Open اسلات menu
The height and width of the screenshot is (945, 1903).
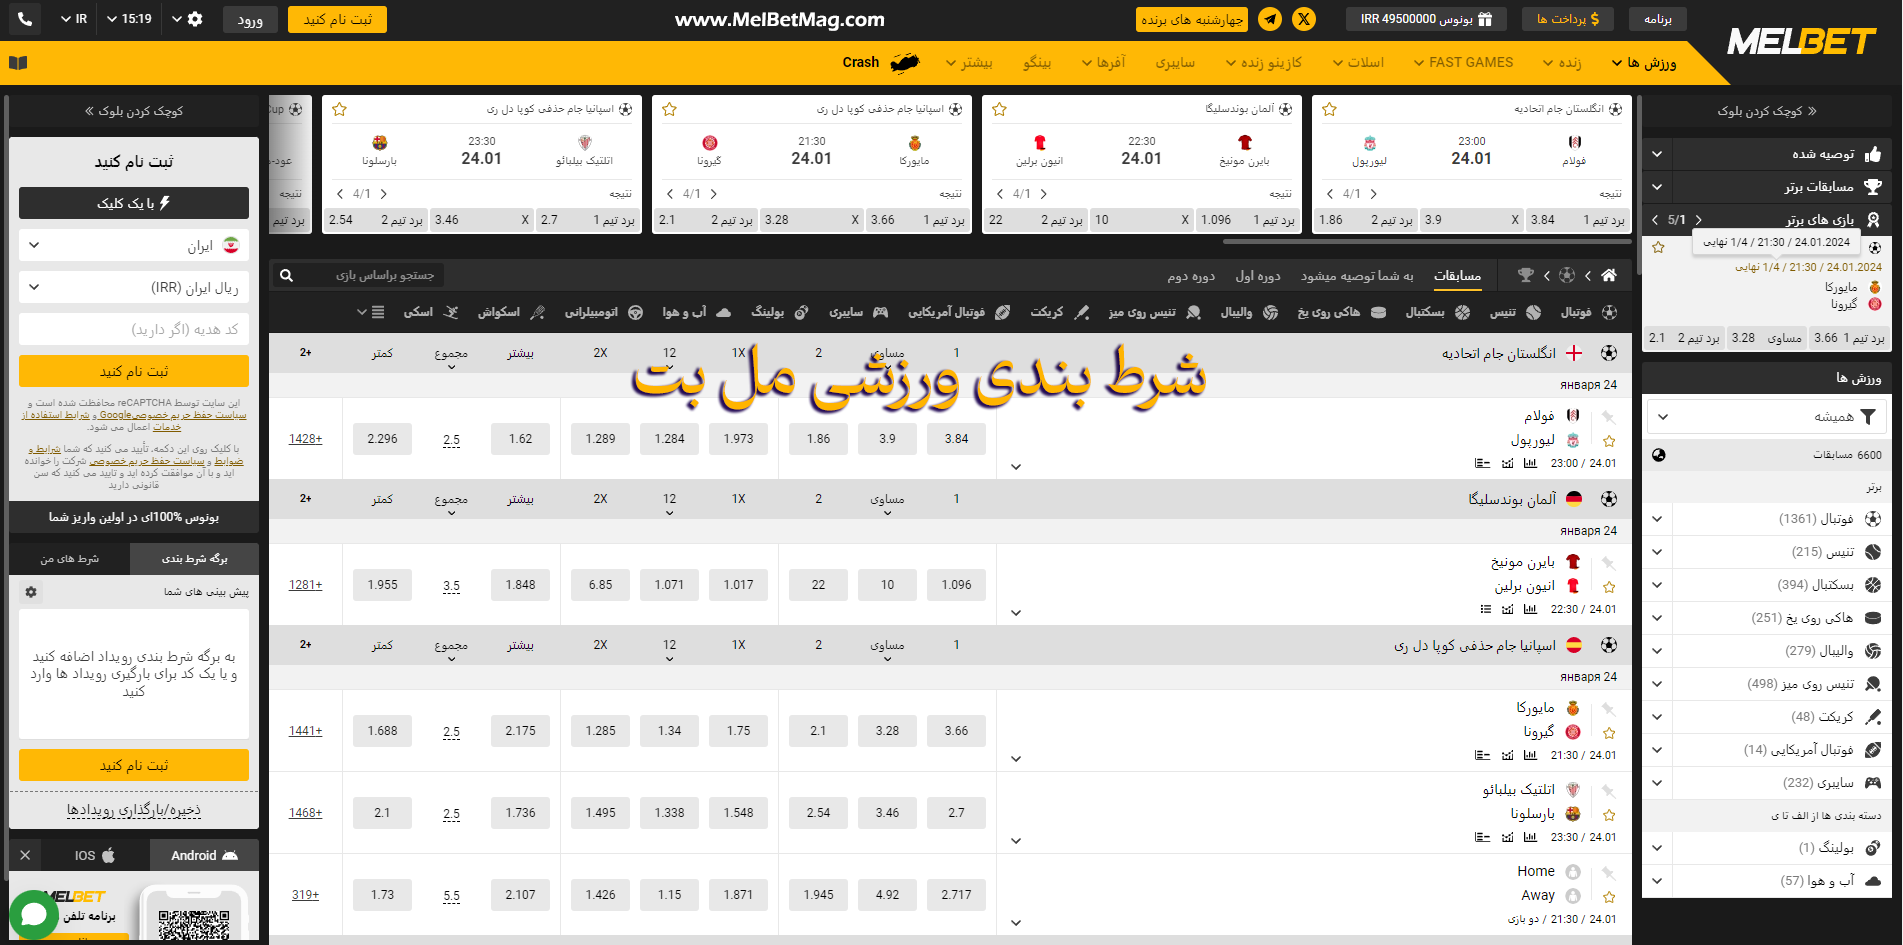(x=1358, y=63)
